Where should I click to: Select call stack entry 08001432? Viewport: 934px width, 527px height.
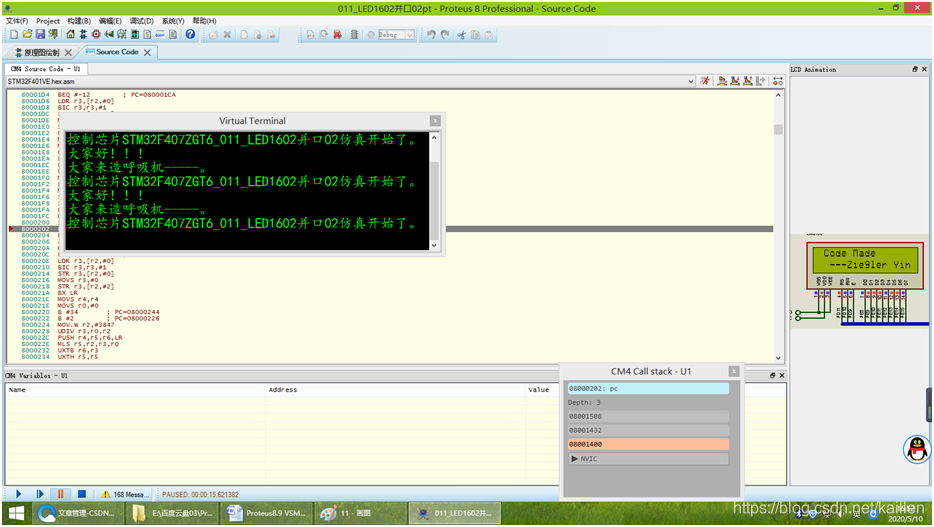[648, 430]
